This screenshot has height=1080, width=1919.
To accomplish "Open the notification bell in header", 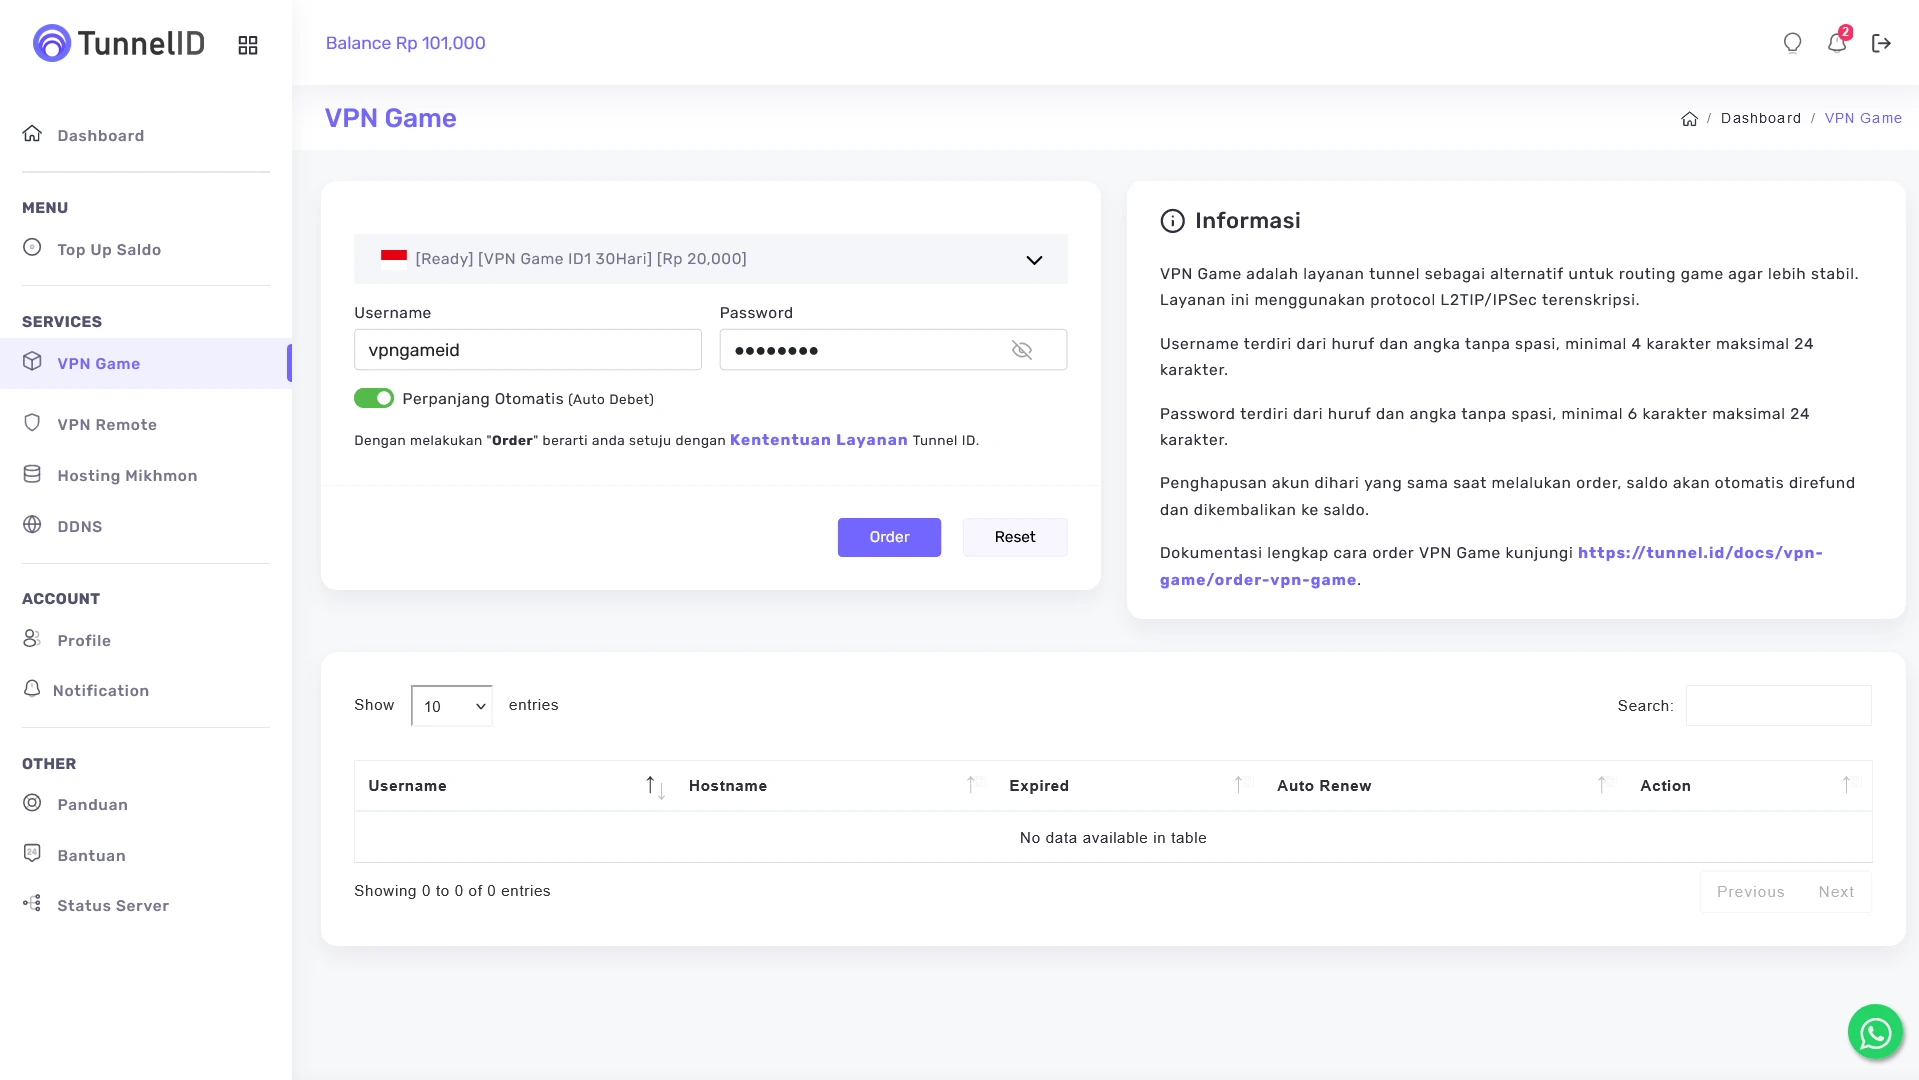I will coord(1837,43).
